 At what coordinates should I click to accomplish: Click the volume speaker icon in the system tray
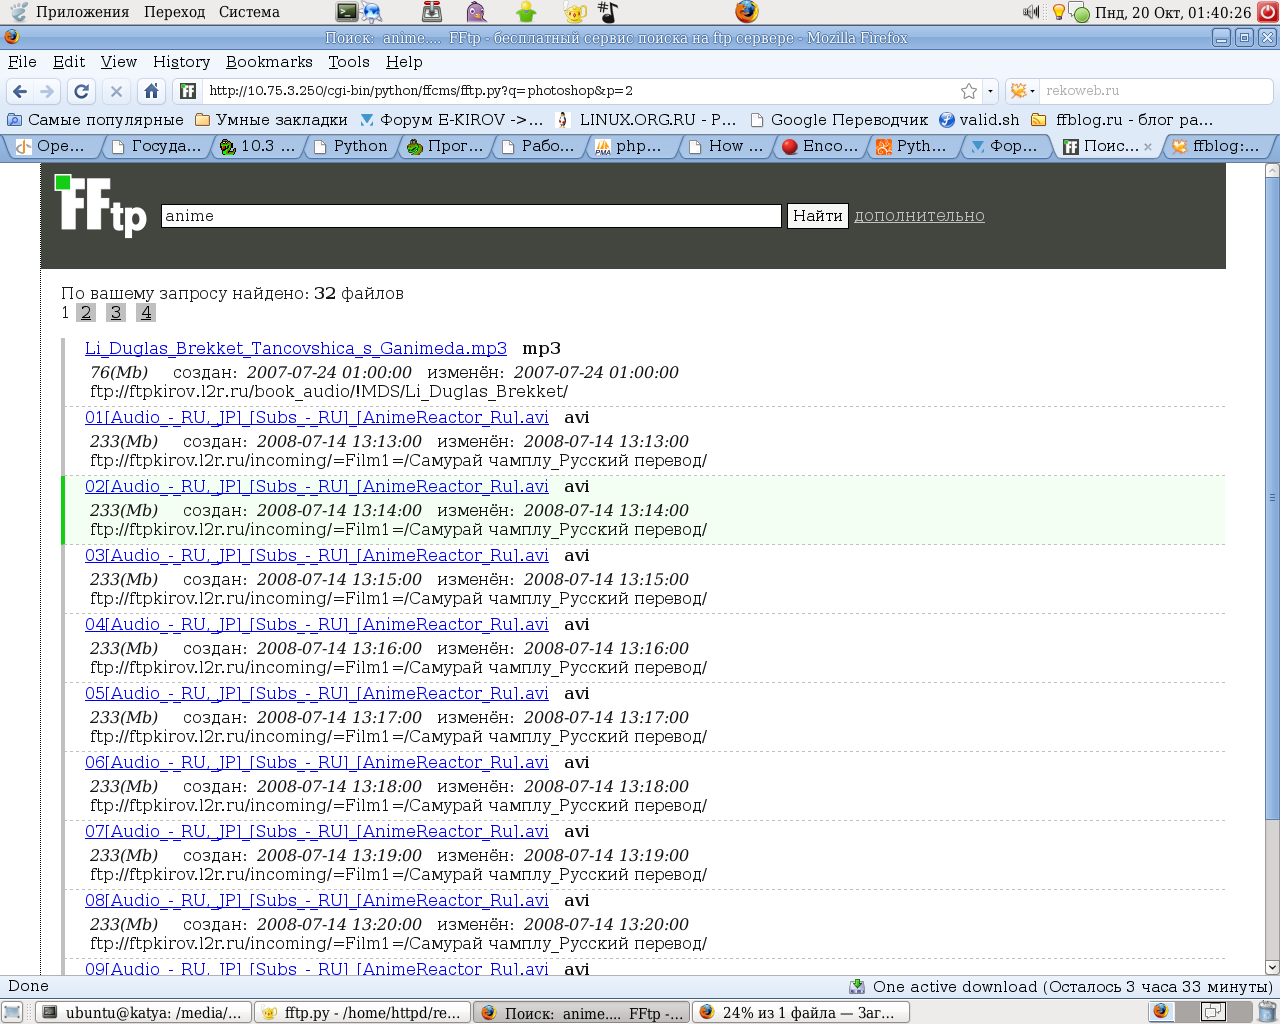[x=1031, y=12]
